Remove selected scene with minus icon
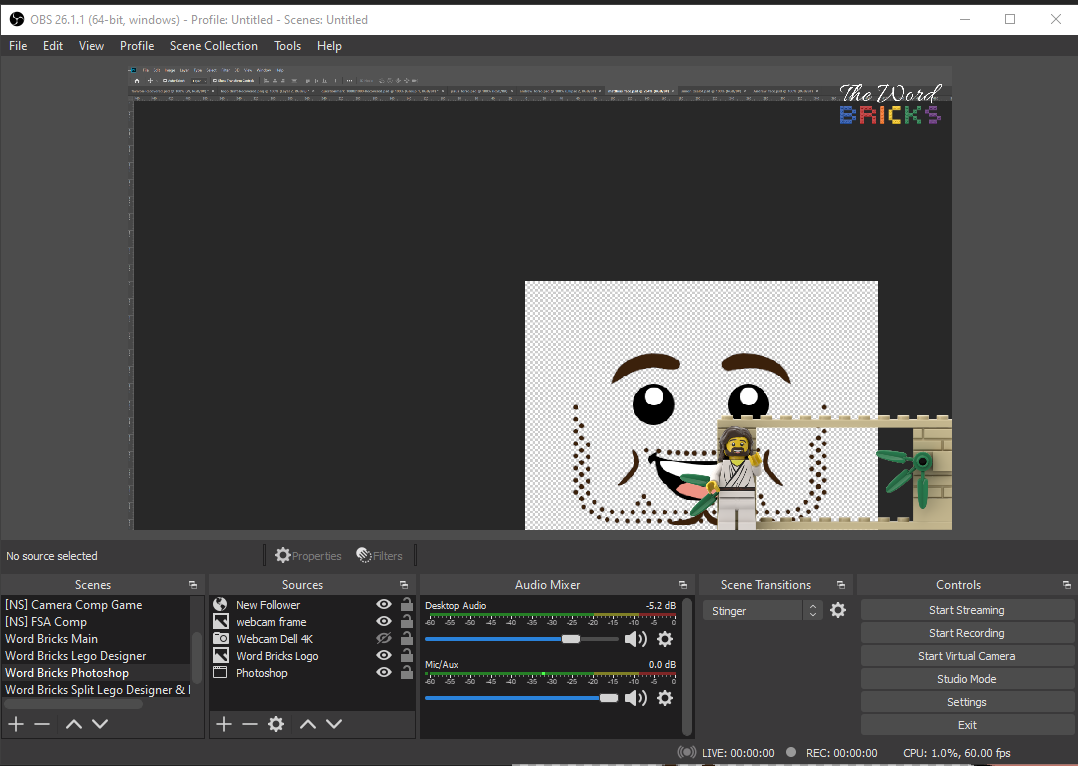 pos(42,724)
